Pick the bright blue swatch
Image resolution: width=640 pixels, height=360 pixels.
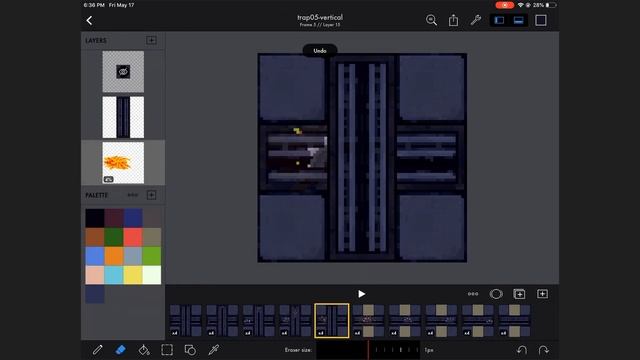pos(95,256)
